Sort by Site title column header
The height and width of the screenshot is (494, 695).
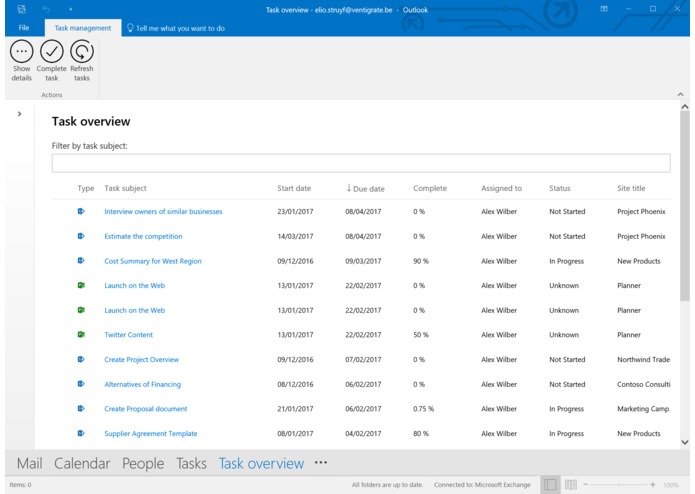click(x=631, y=188)
